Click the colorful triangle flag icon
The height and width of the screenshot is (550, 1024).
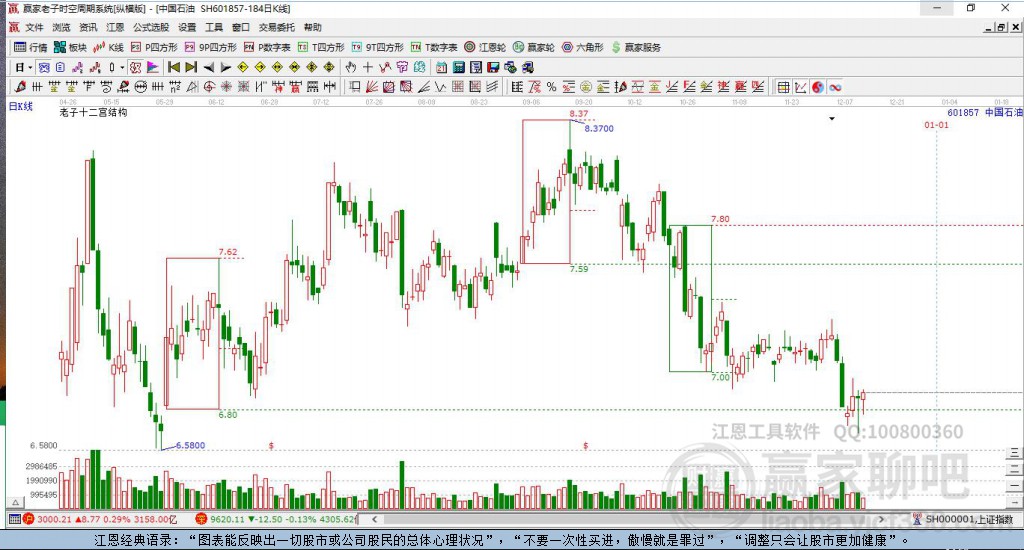pyautogui.click(x=153, y=67)
